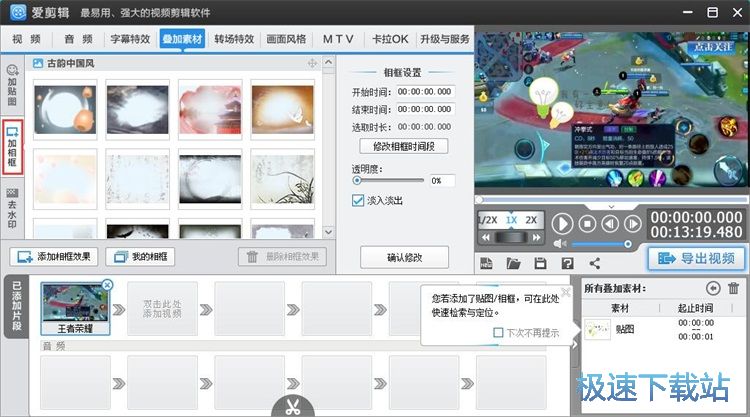Click the trash icon in overlay materials panel
The image size is (750, 417).
point(733,288)
